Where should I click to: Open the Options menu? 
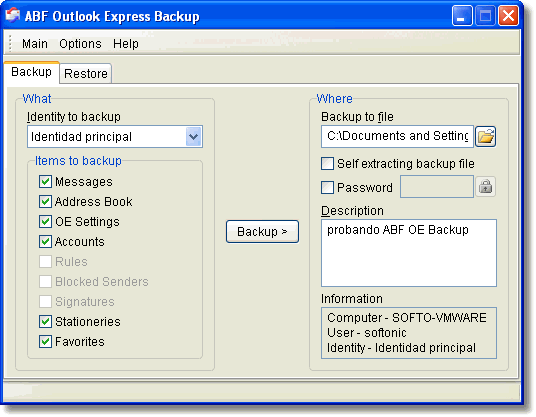click(80, 44)
